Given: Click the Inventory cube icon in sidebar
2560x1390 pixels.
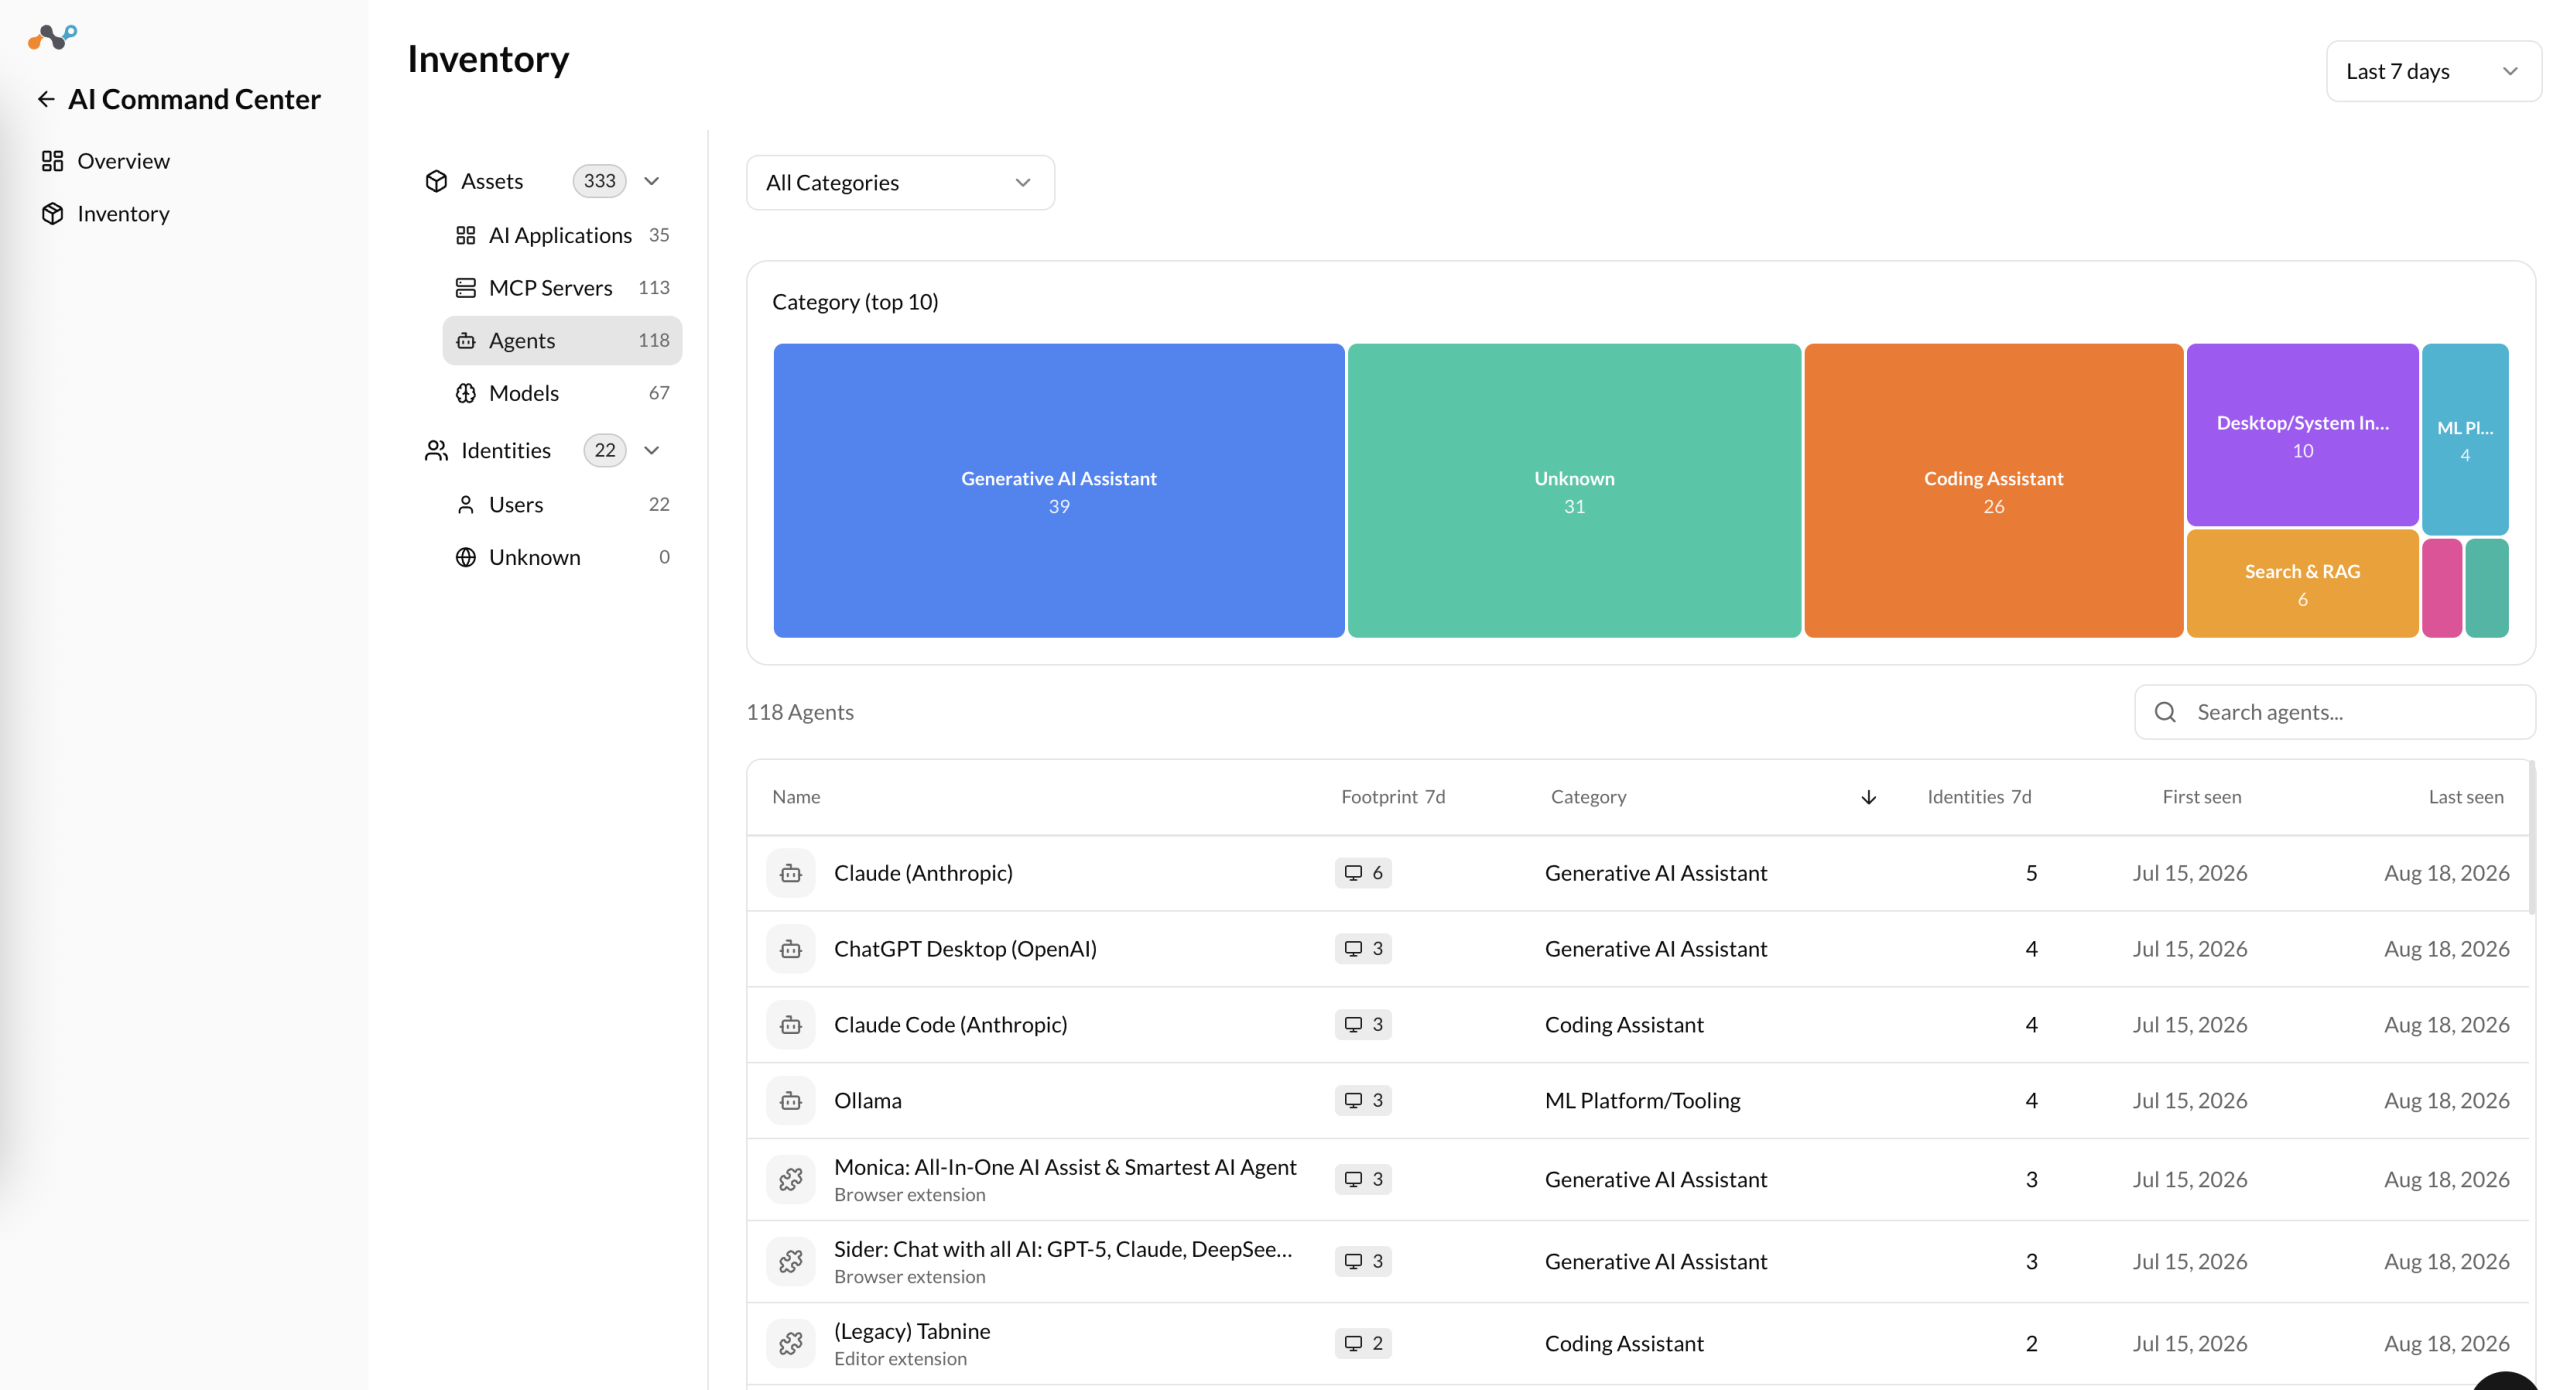Looking at the screenshot, I should click(x=52, y=214).
